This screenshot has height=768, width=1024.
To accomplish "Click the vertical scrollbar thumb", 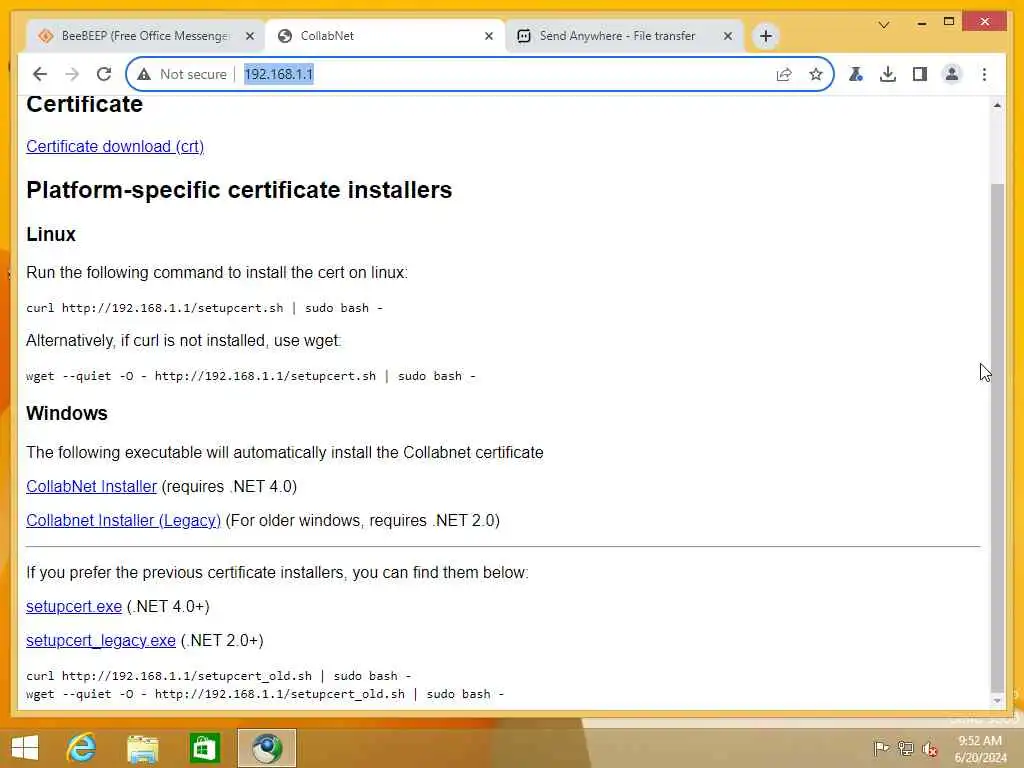I will 997,438.
